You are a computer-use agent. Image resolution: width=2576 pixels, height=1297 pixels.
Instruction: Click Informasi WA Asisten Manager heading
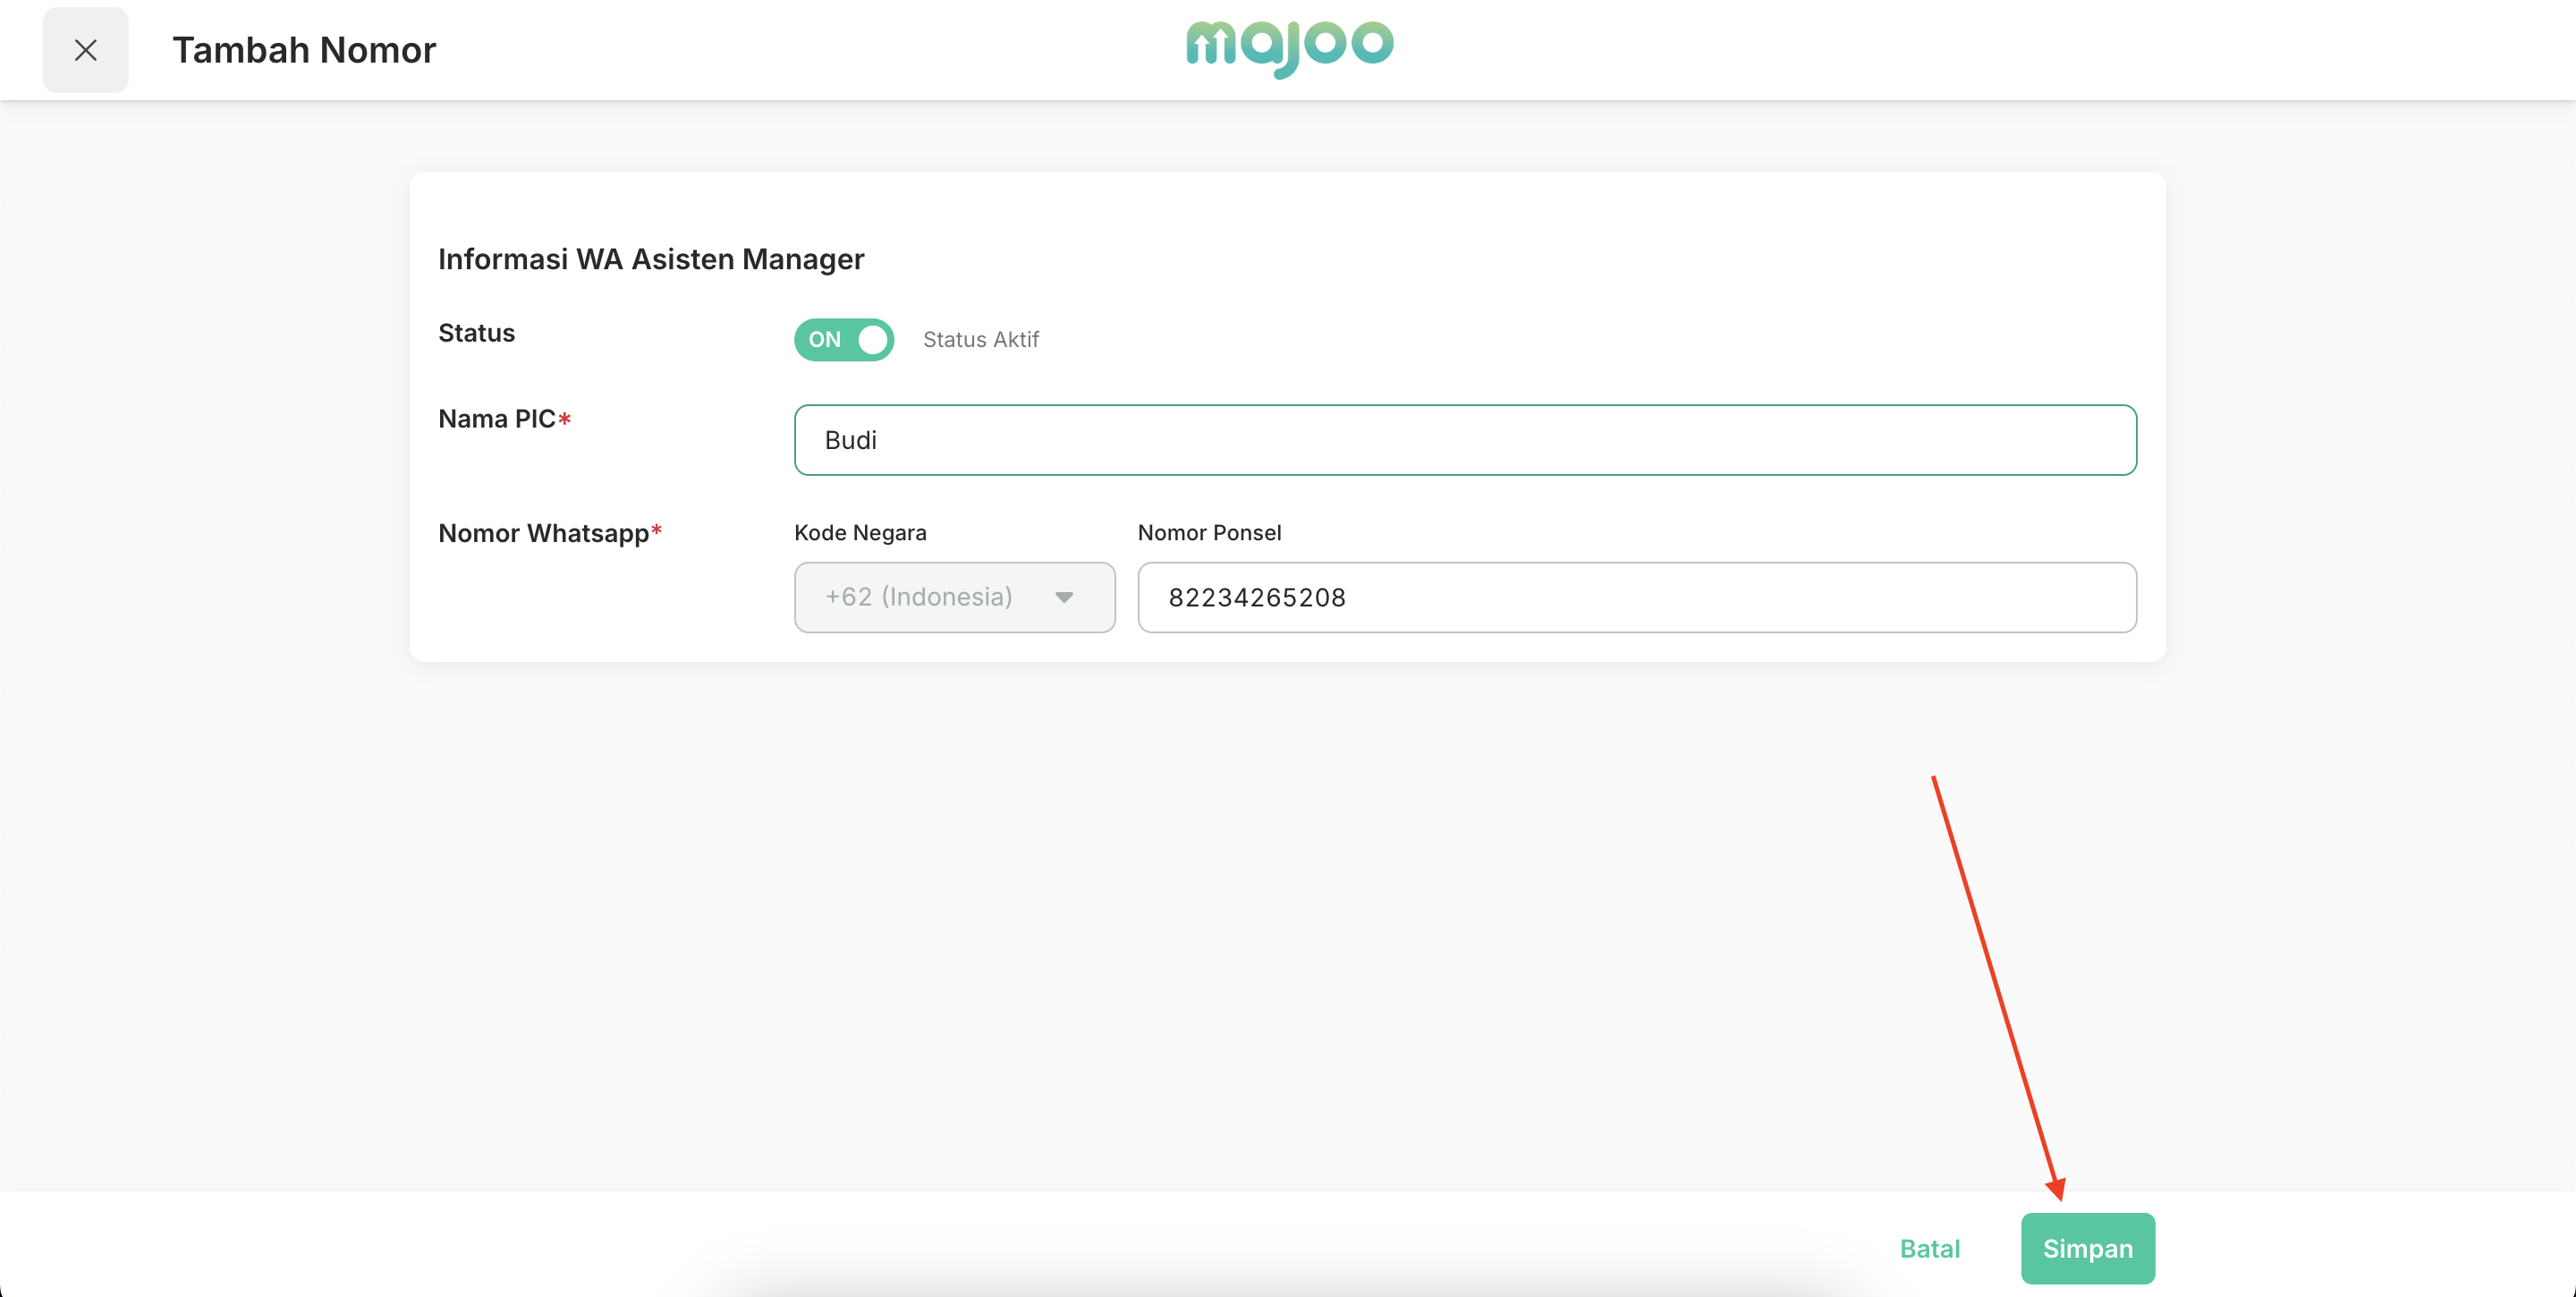point(651,259)
